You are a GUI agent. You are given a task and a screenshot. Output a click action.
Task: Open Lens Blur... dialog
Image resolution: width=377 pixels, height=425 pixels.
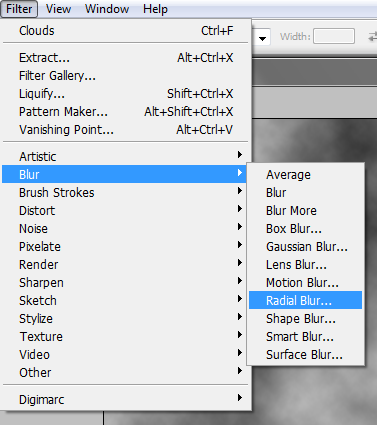(x=305, y=264)
